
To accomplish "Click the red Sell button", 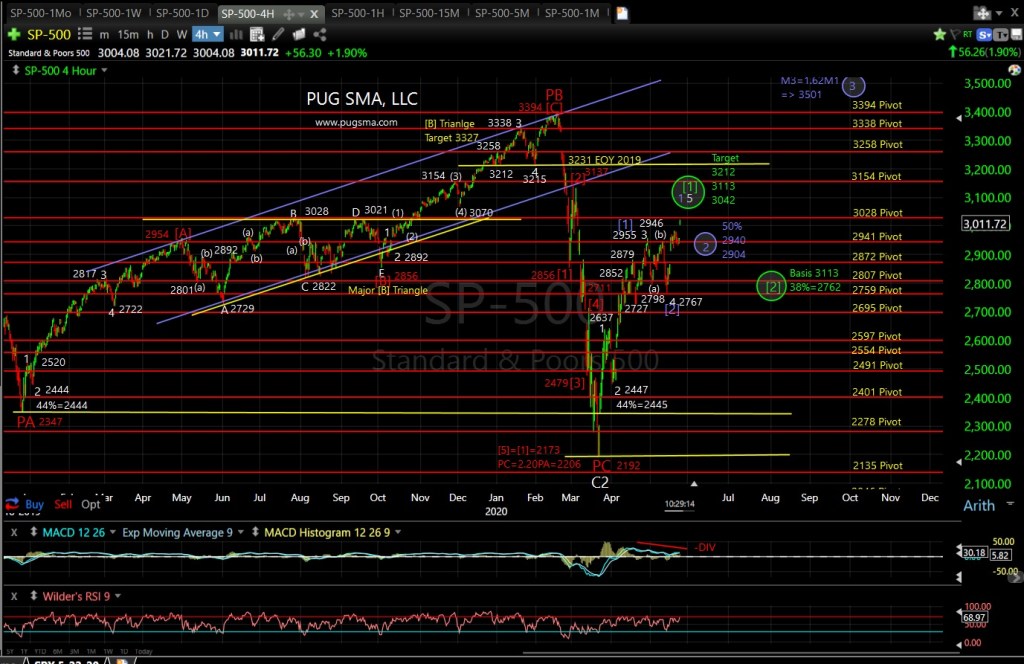I will 63,504.
